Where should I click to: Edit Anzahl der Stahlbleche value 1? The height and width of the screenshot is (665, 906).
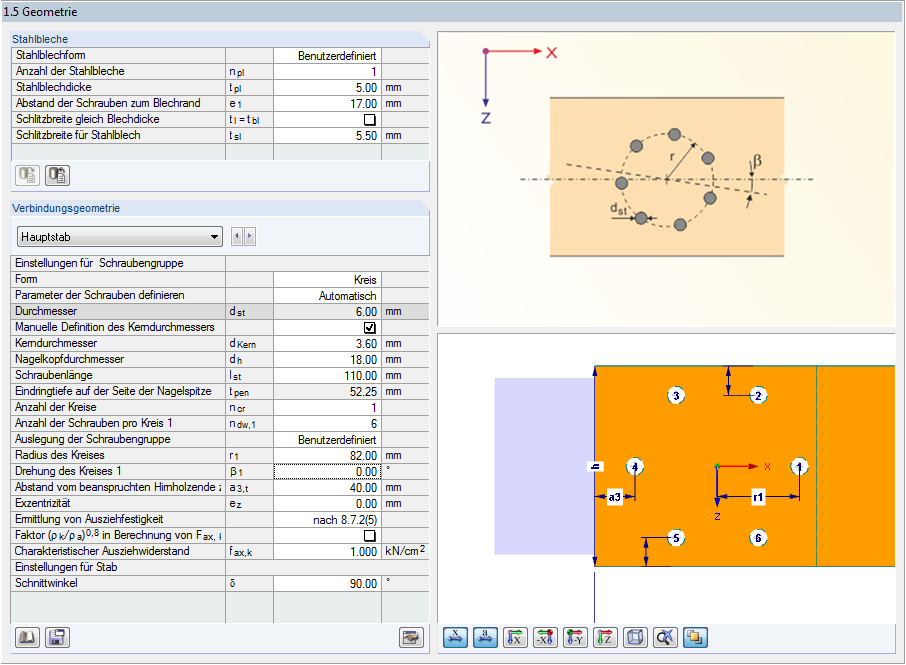[327, 72]
